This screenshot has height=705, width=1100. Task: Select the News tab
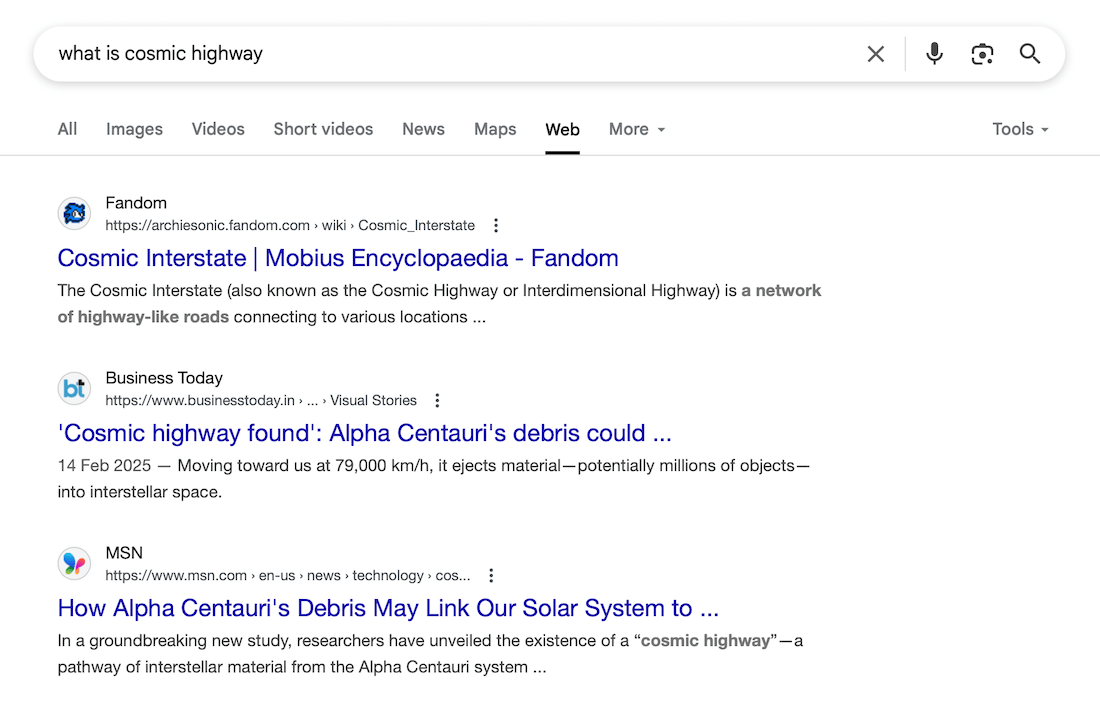click(423, 129)
